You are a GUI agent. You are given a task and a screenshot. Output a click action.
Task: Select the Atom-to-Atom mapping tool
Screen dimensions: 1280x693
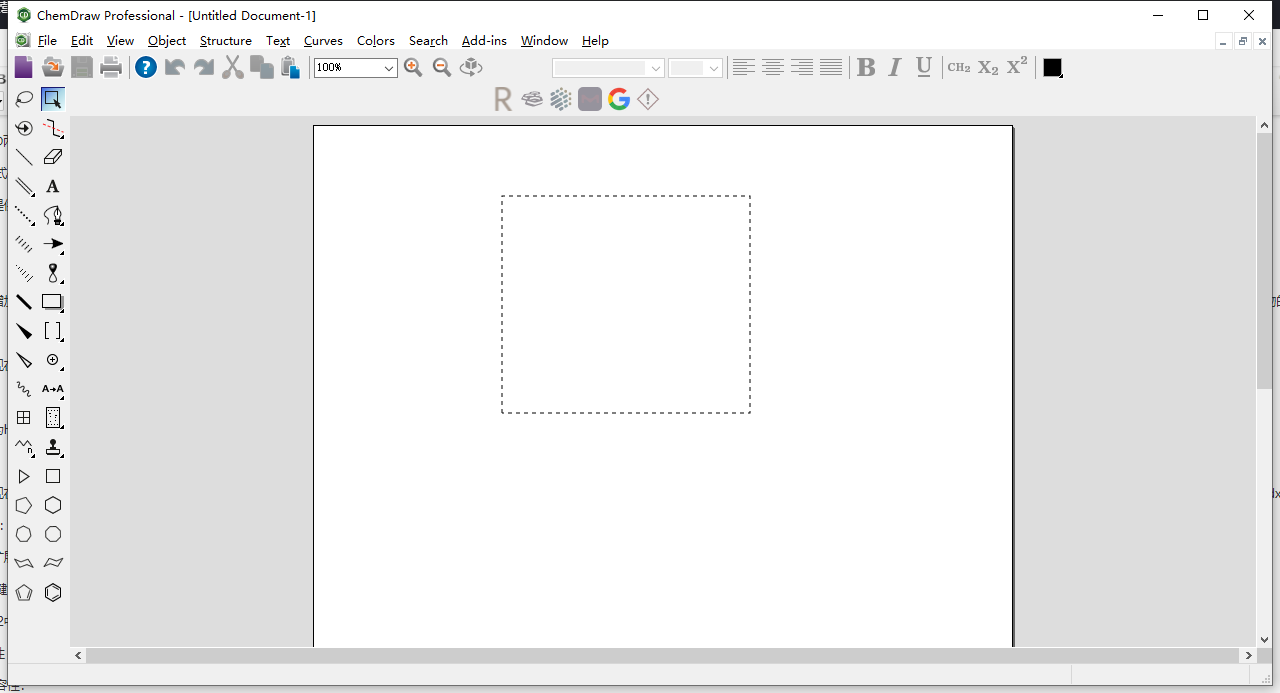click(x=53, y=389)
